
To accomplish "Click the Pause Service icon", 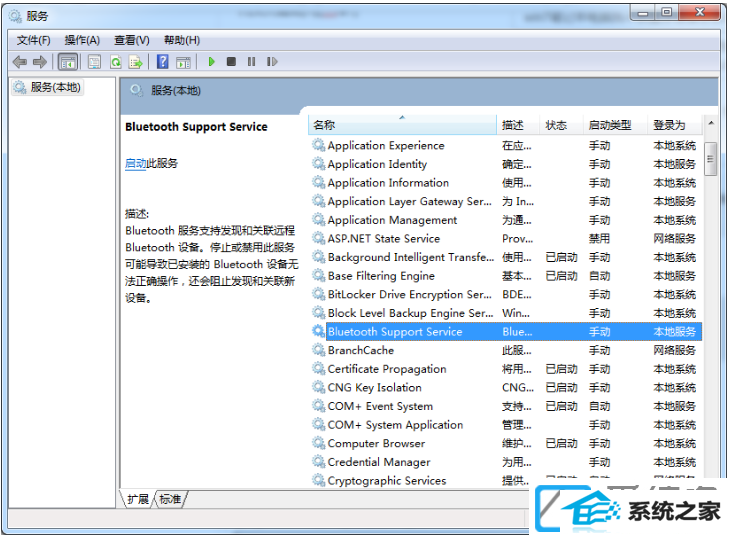I will tap(252, 61).
